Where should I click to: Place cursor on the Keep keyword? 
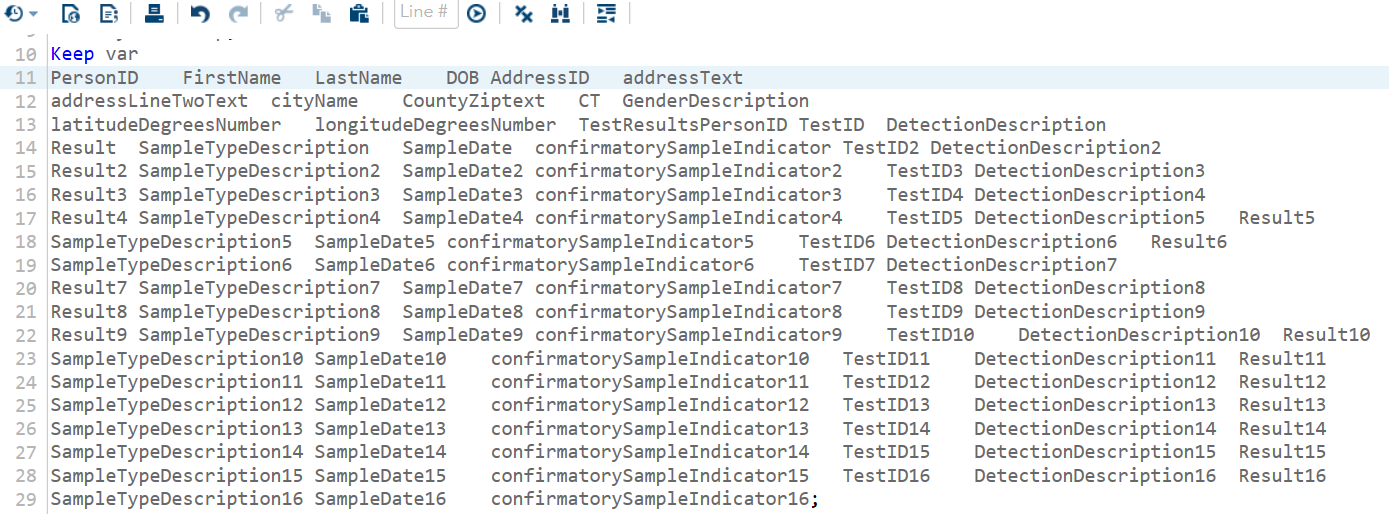coord(72,54)
